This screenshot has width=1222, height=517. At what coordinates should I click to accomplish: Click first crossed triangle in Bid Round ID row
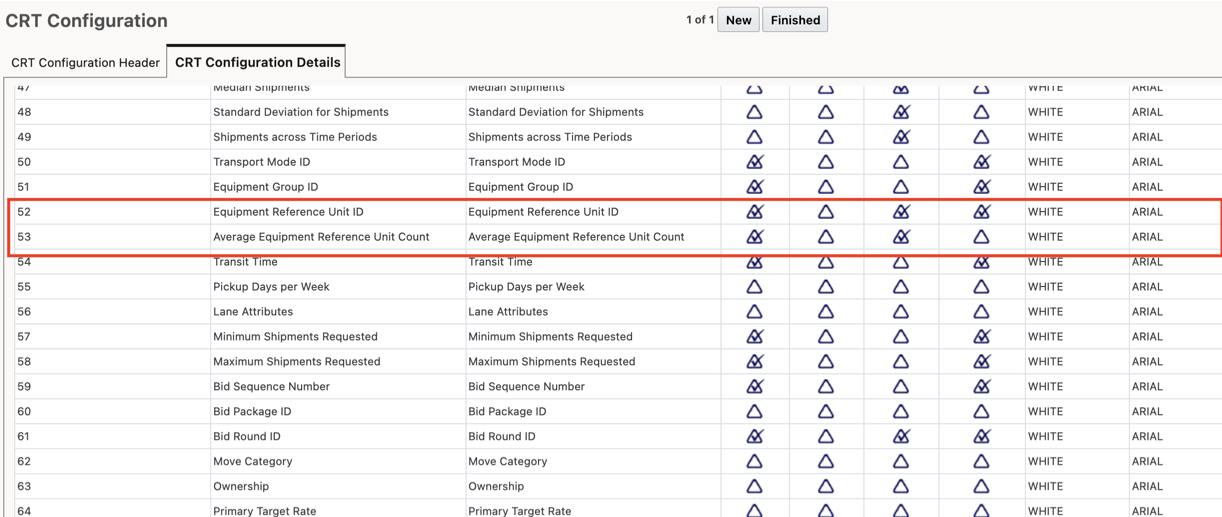click(755, 437)
